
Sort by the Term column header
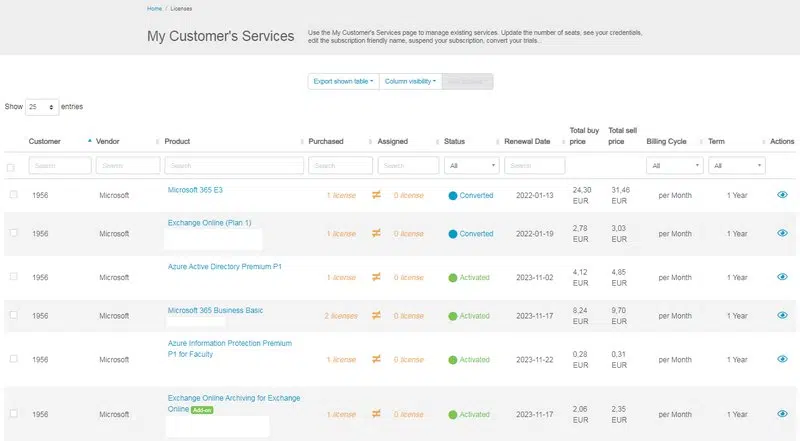click(x=716, y=141)
